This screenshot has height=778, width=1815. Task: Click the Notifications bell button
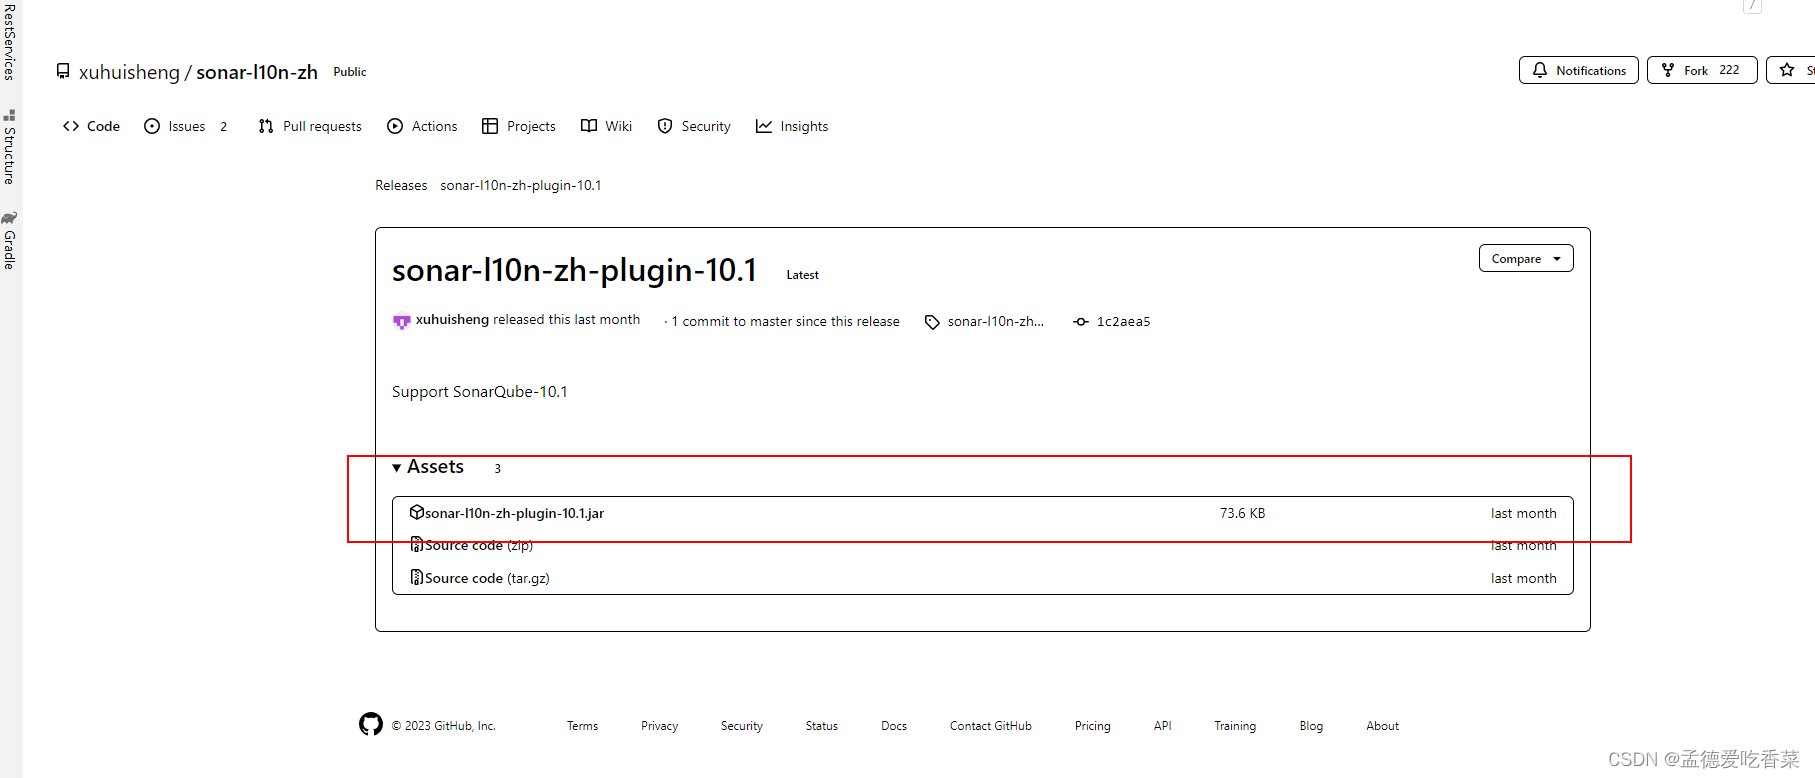point(1578,70)
